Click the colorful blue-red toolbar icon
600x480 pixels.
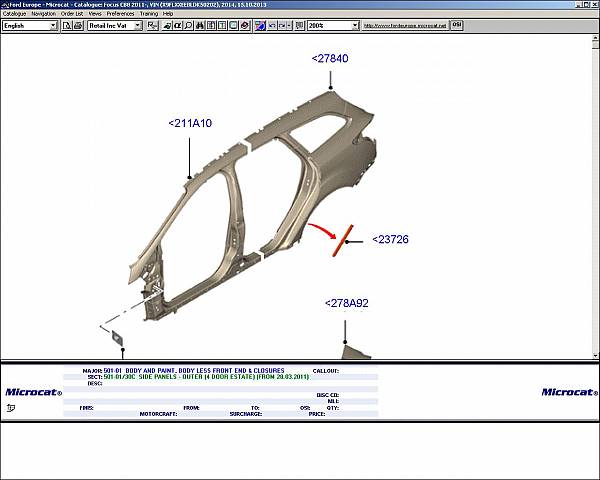260,26
